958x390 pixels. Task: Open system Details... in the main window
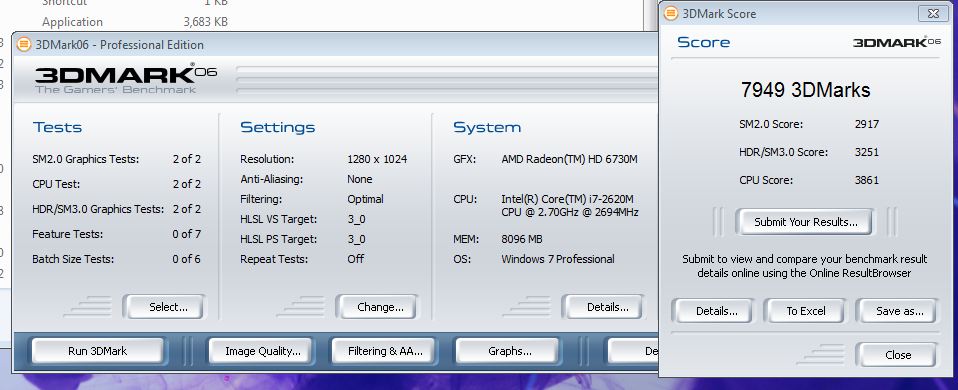(x=604, y=307)
